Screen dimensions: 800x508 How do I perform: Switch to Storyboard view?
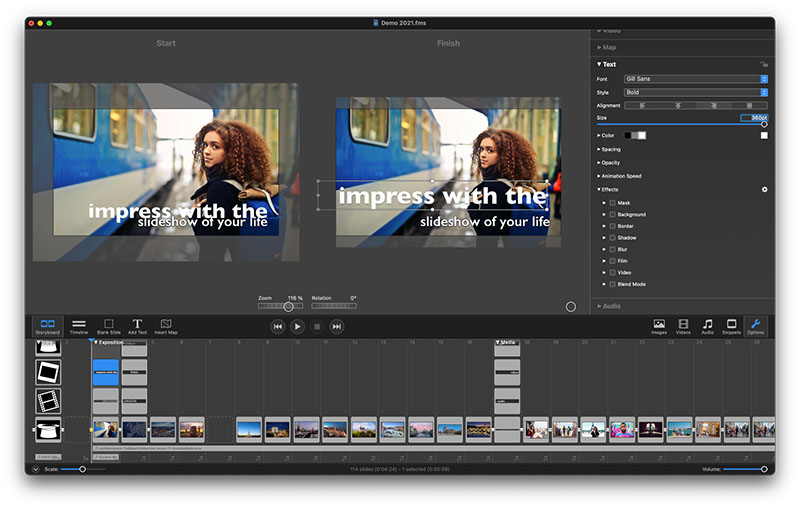tap(47, 326)
